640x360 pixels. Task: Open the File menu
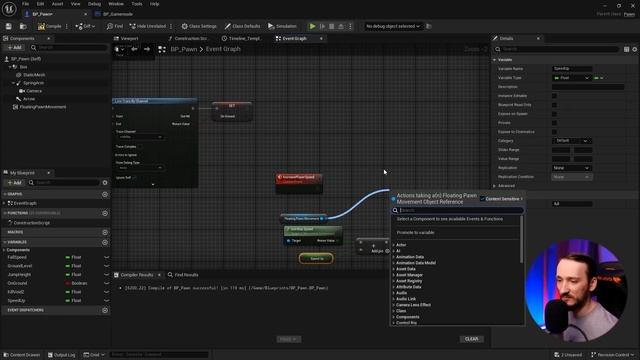click(x=25, y=4)
